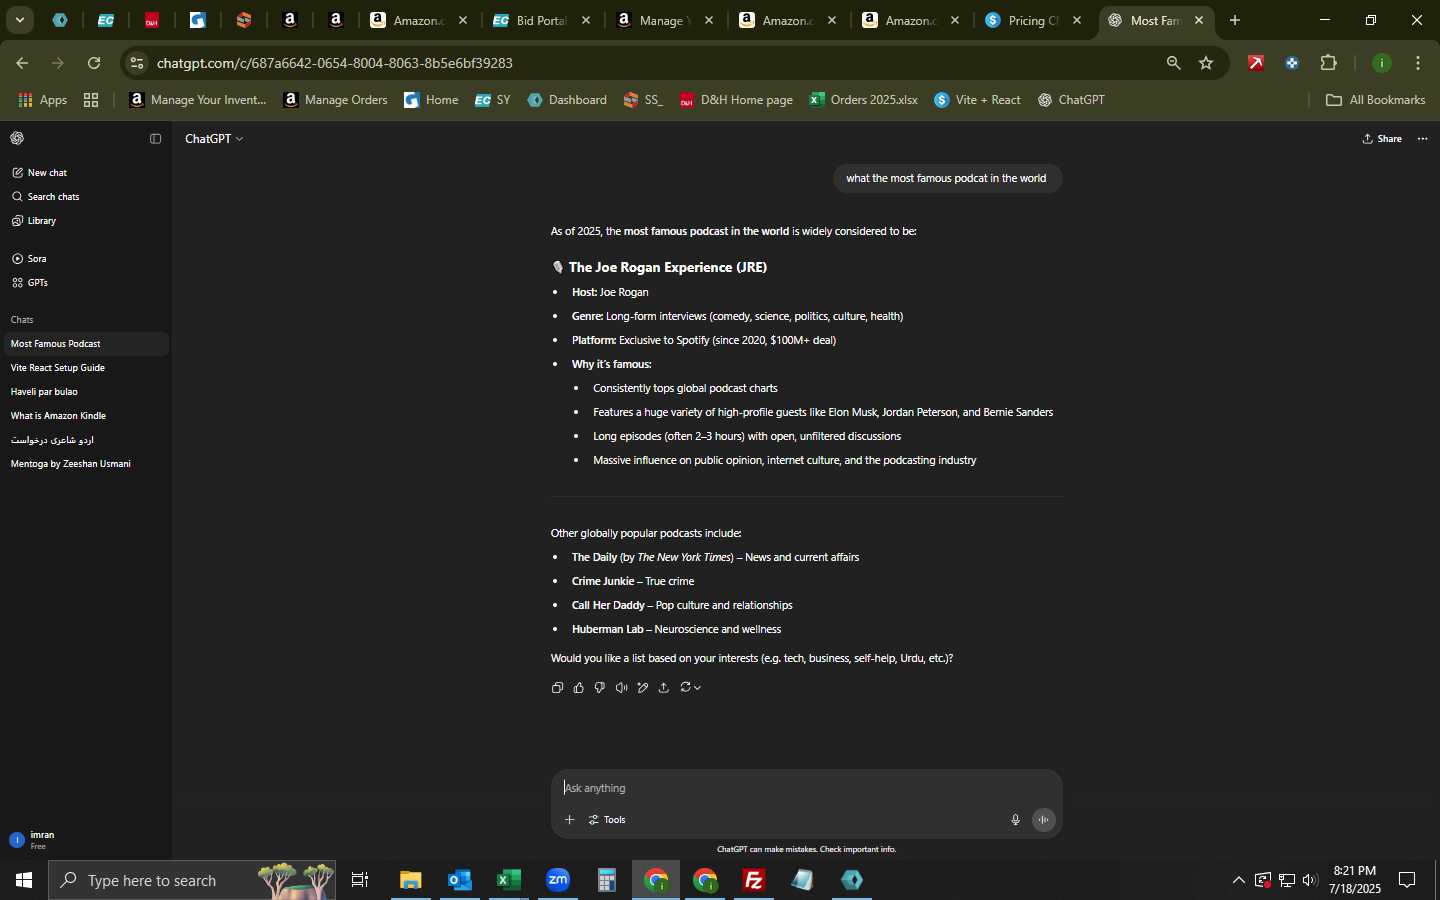Open the Manage Orders bookmark
This screenshot has width=1440, height=900.
pyautogui.click(x=336, y=100)
